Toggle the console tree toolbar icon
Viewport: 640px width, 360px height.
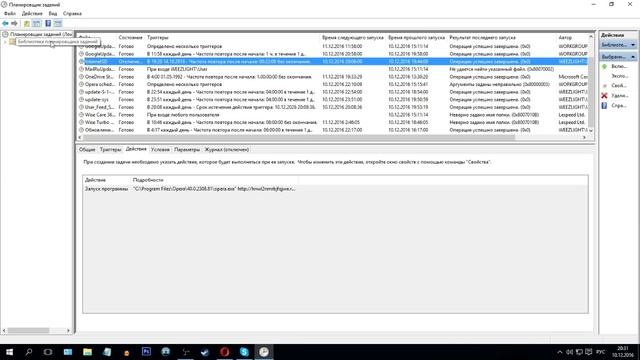(x=36, y=24)
